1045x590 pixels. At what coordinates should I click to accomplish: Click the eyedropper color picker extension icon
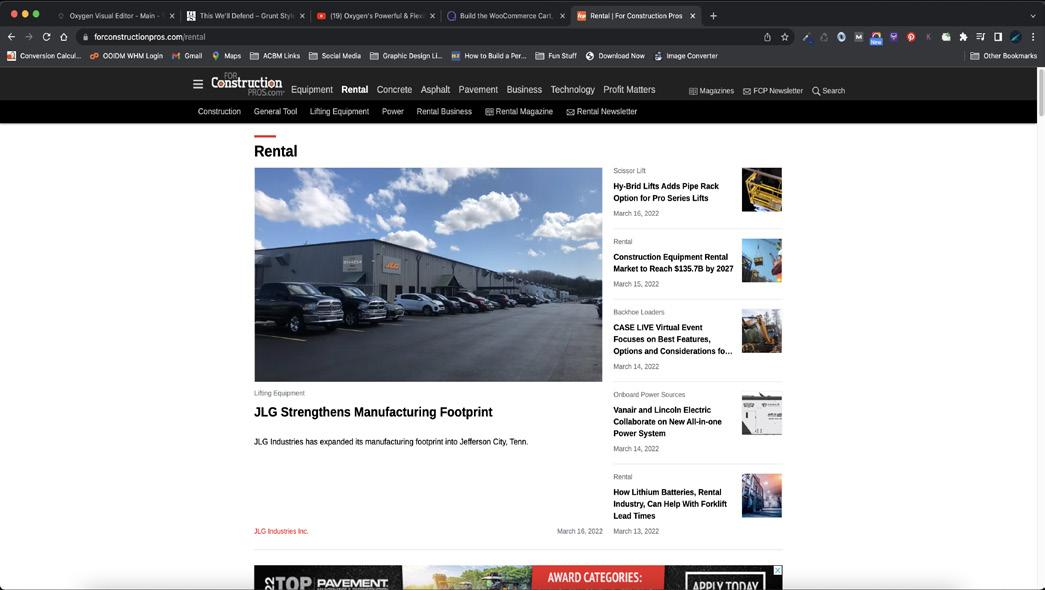[x=806, y=37]
